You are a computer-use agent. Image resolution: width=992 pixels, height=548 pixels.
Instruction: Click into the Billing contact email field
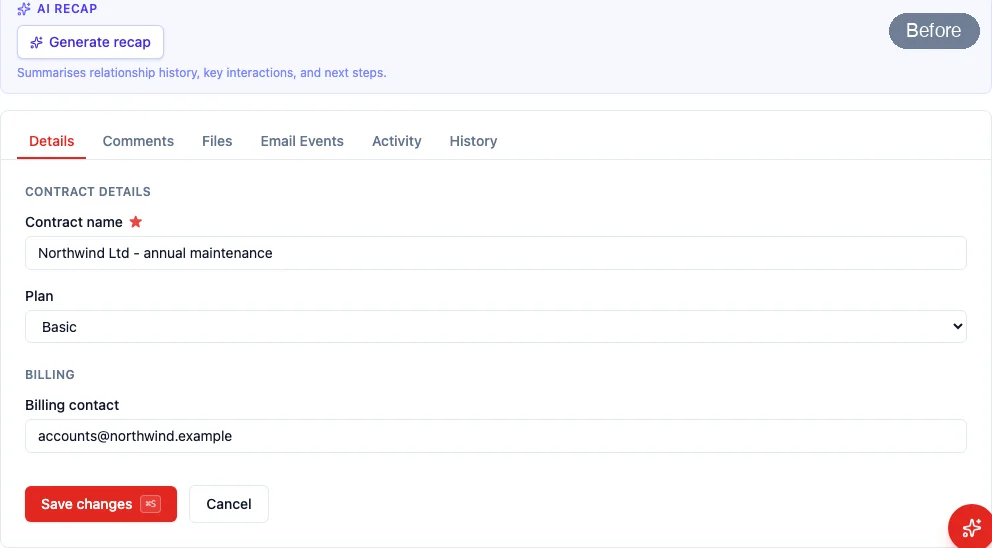coord(495,436)
